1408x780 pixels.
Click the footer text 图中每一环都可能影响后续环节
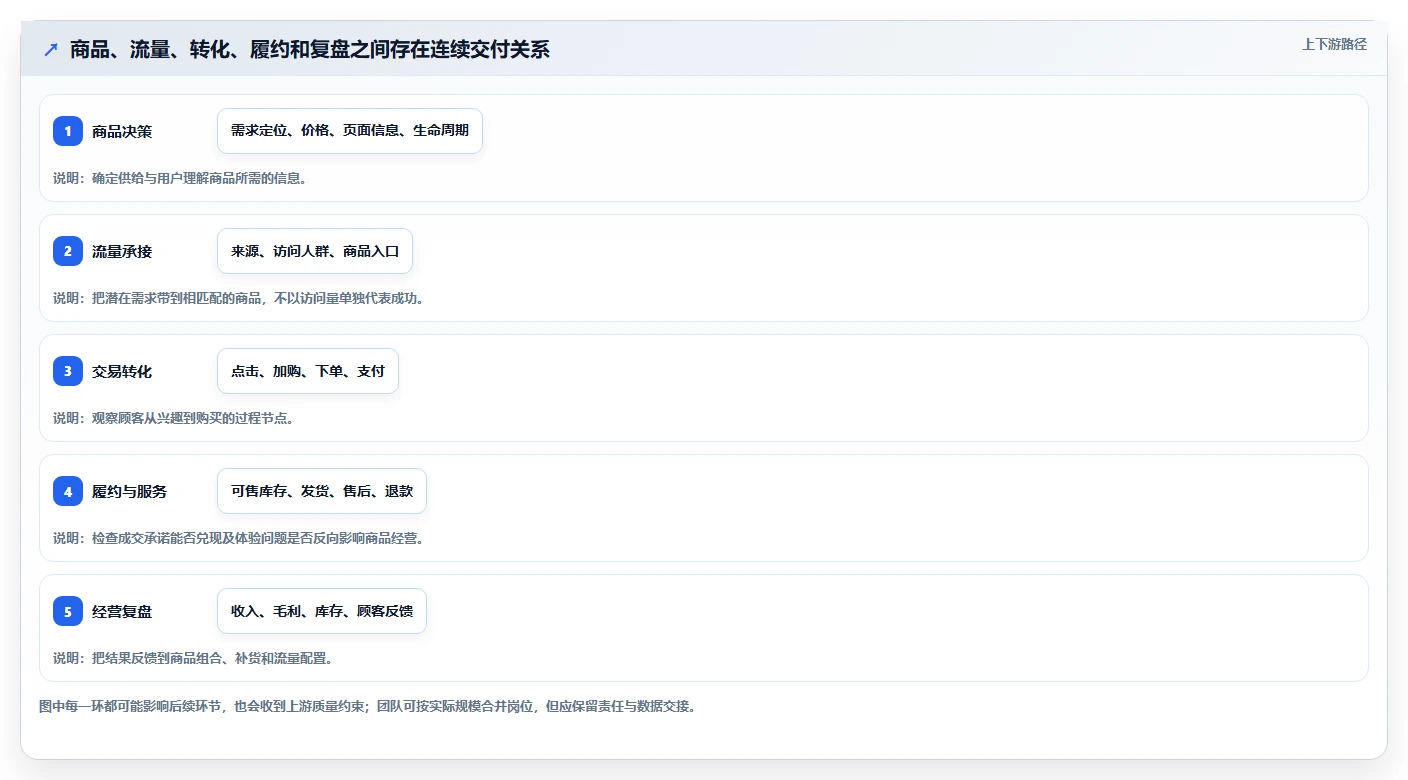[367, 706]
